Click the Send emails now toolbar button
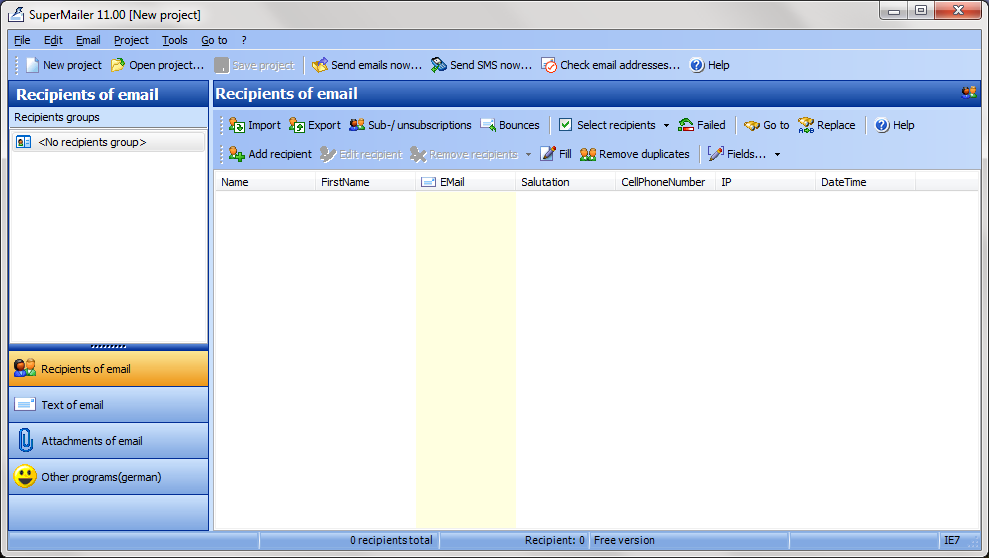This screenshot has height=558, width=989. click(x=367, y=65)
